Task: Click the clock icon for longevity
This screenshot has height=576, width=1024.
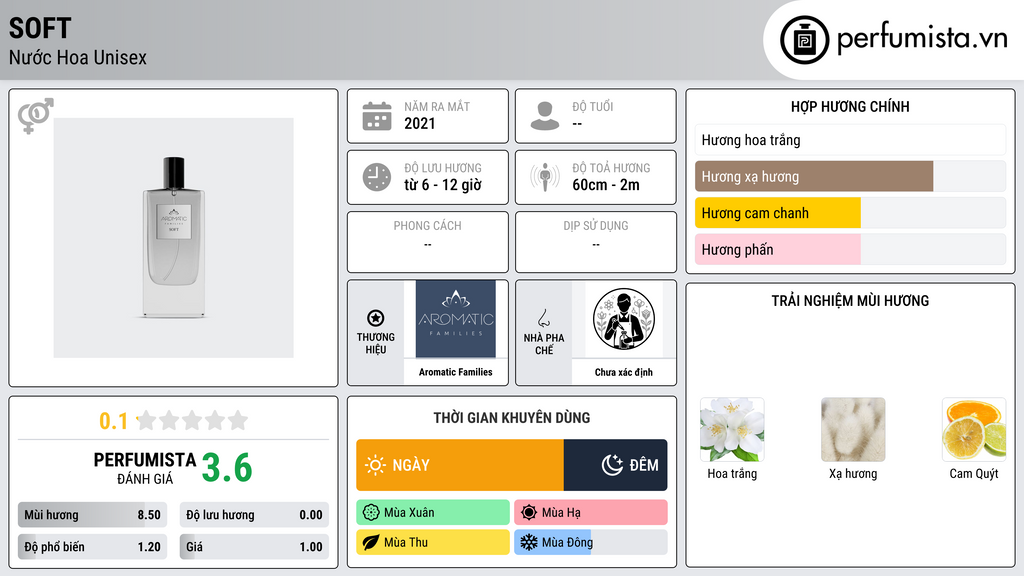Action: 377,177
